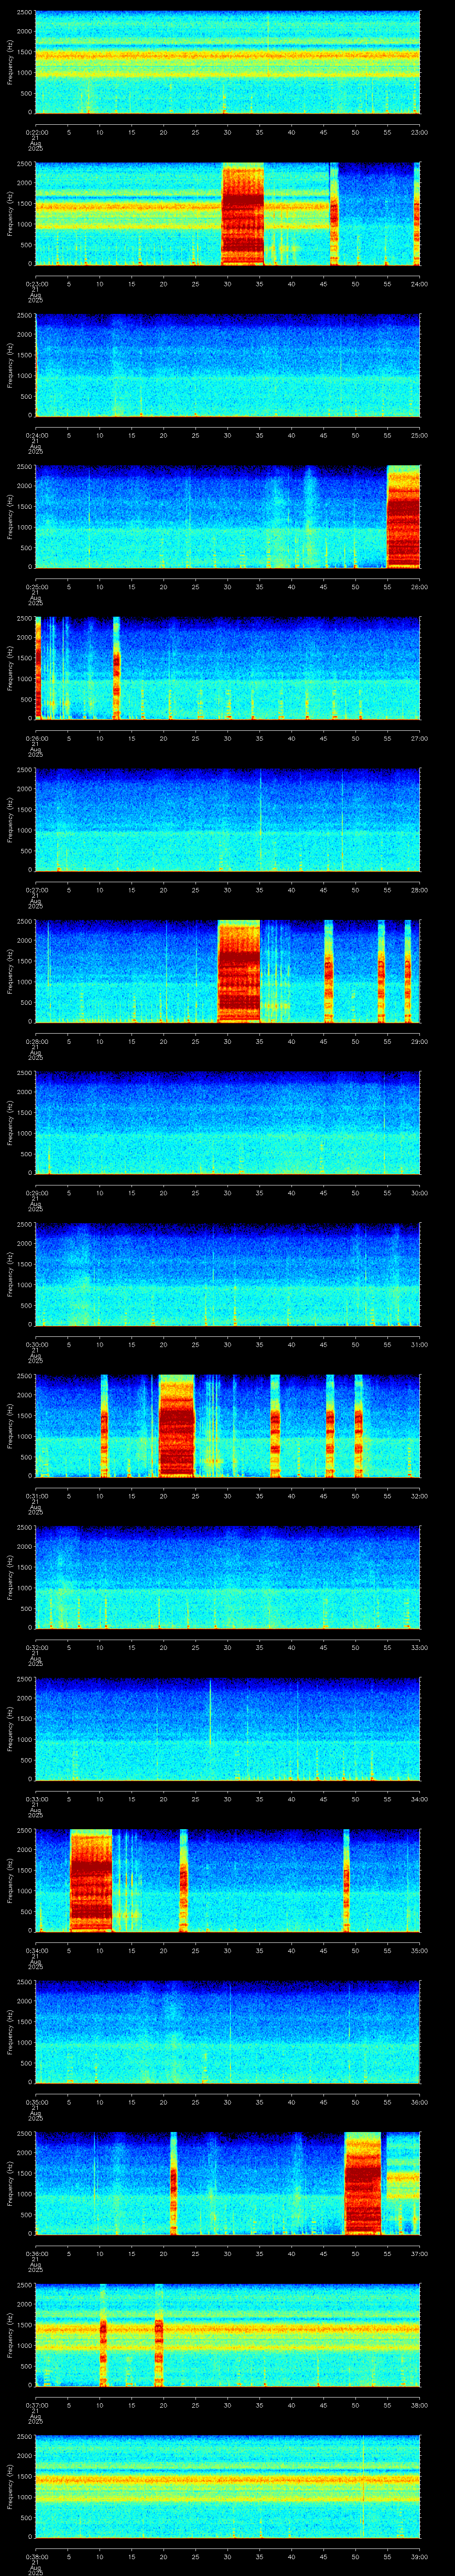Select the wide red burst in 0:23:00 spectrogram
Screen dimensions: 455x2576
(x=243, y=214)
